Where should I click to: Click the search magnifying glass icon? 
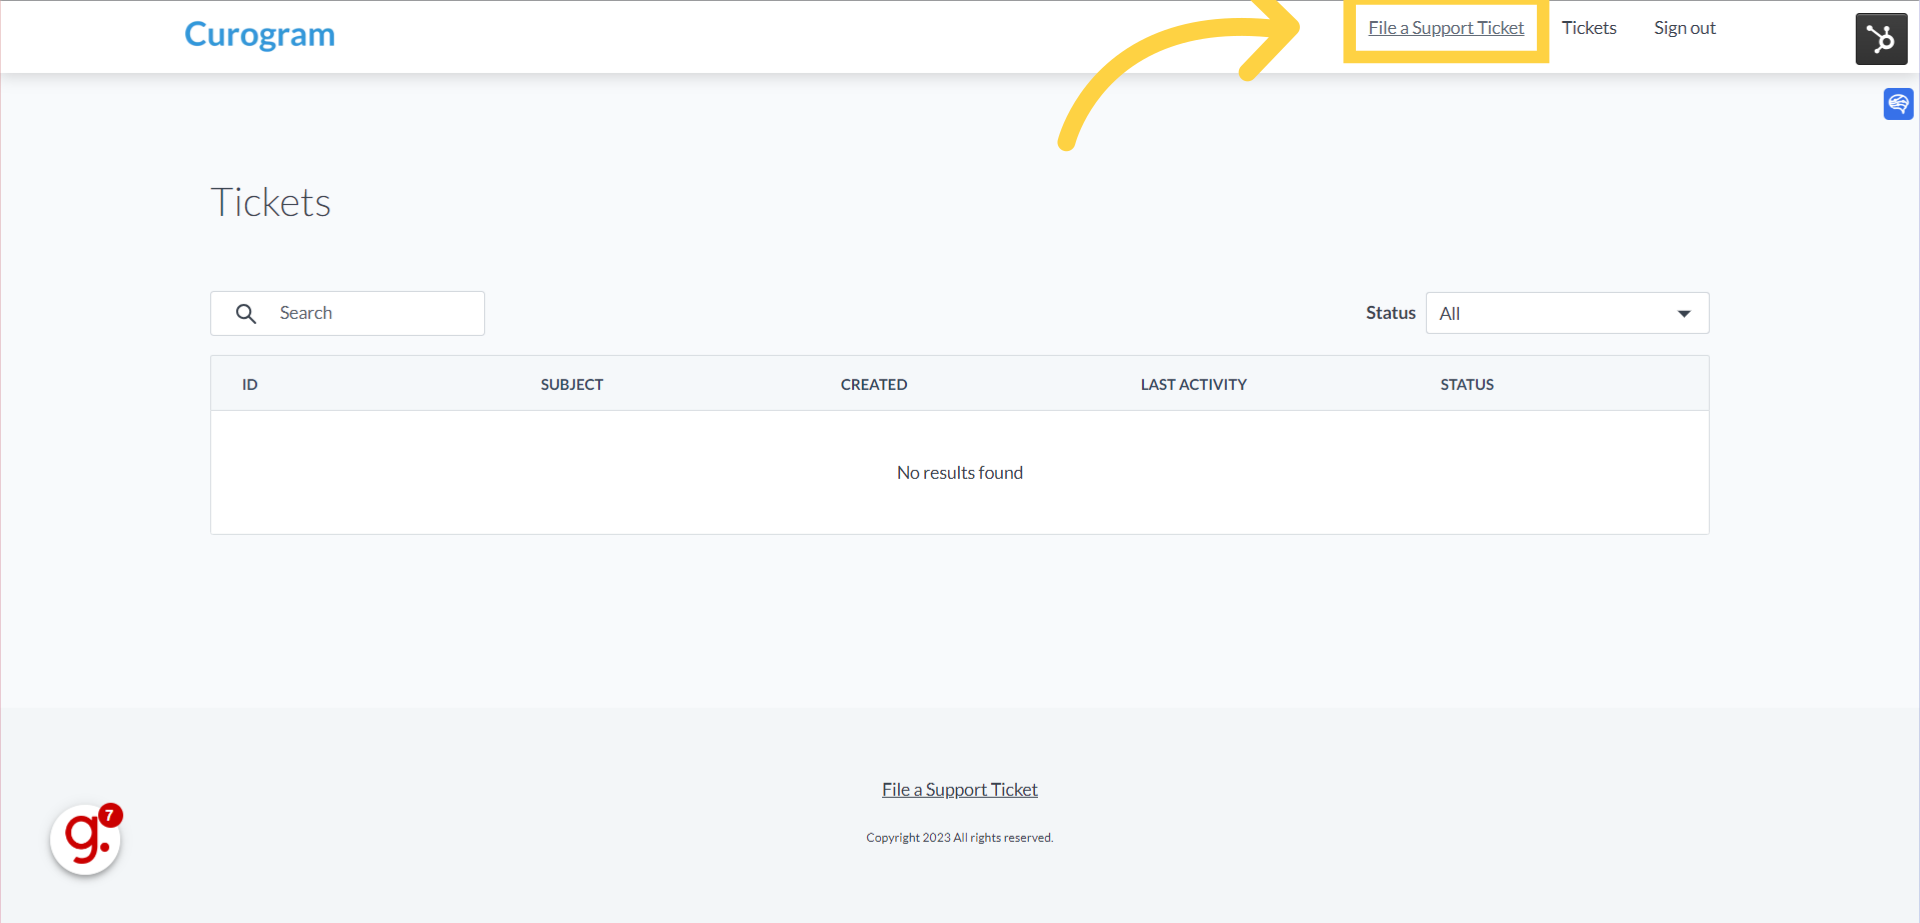tap(246, 313)
